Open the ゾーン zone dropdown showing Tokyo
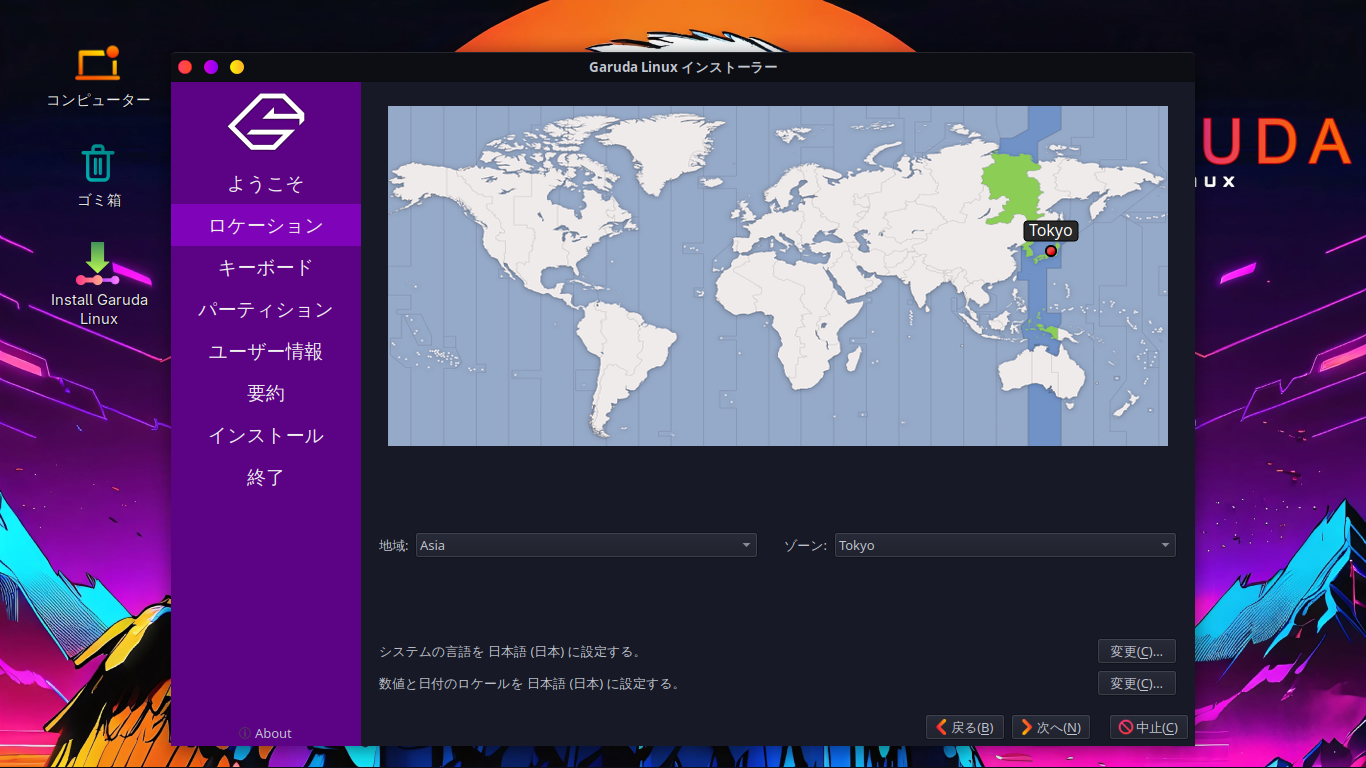The height and width of the screenshot is (768, 1366). pyautogui.click(x=1005, y=545)
